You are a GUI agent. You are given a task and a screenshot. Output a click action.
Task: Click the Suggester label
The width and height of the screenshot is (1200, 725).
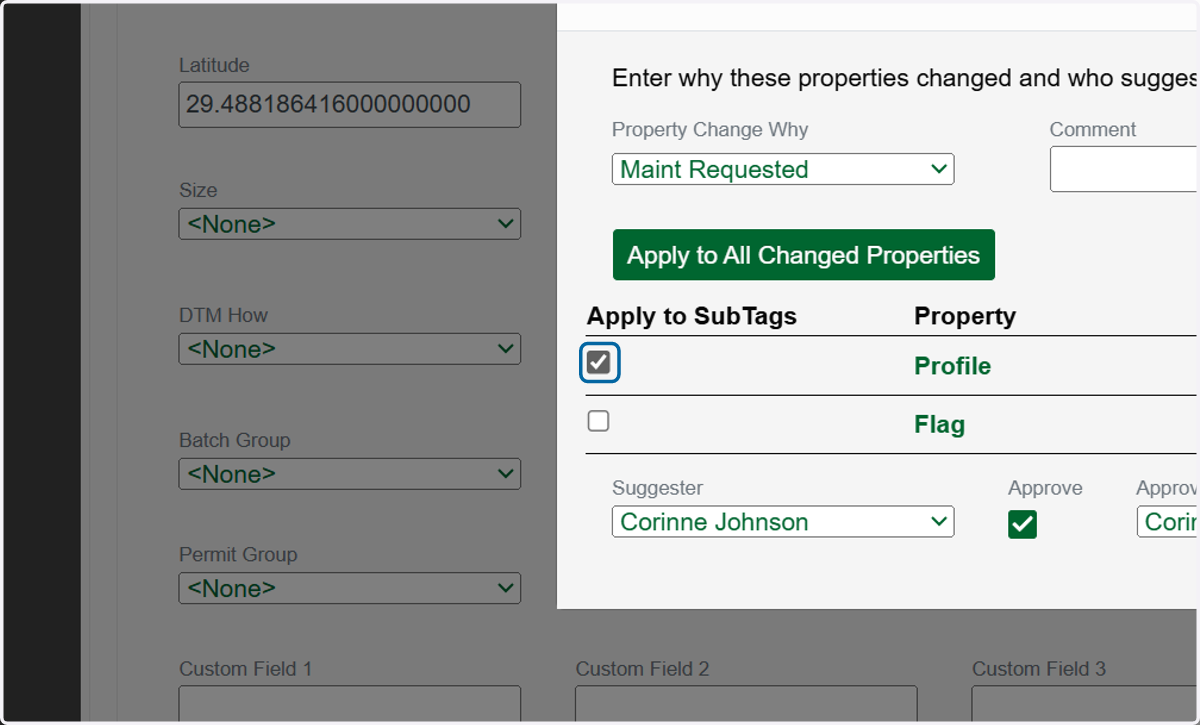[x=657, y=488]
